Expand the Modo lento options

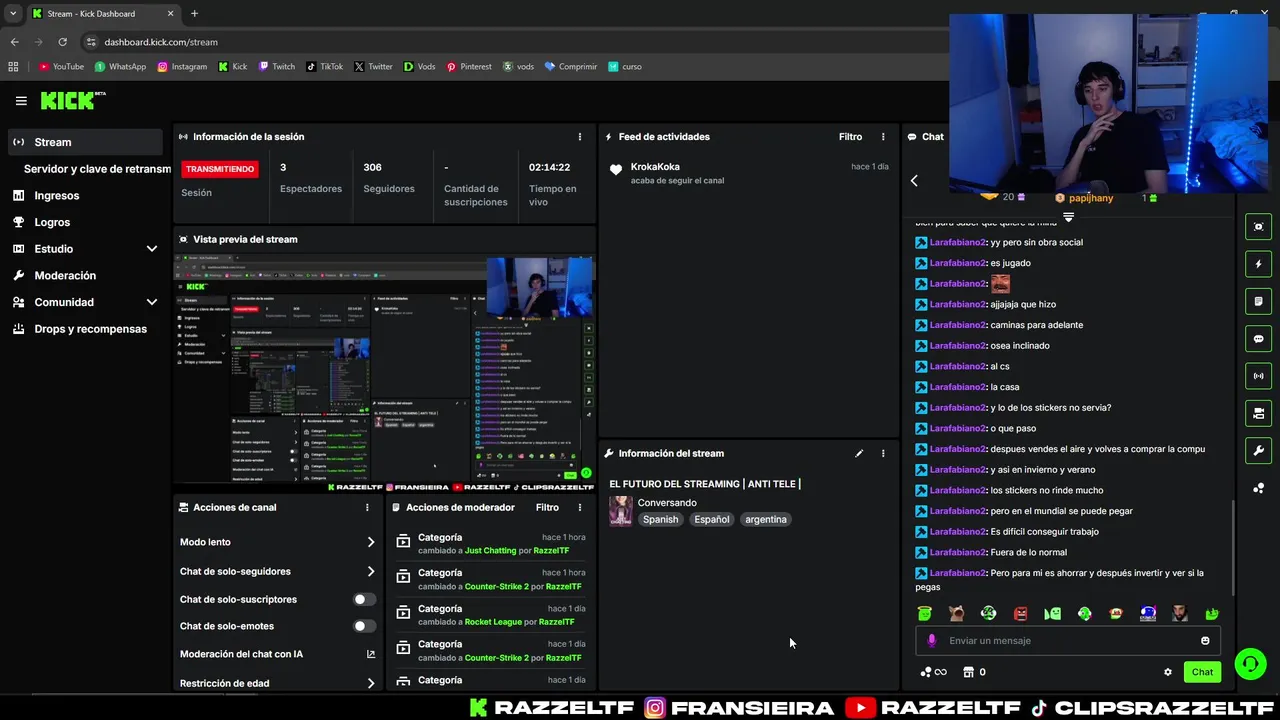coord(370,542)
